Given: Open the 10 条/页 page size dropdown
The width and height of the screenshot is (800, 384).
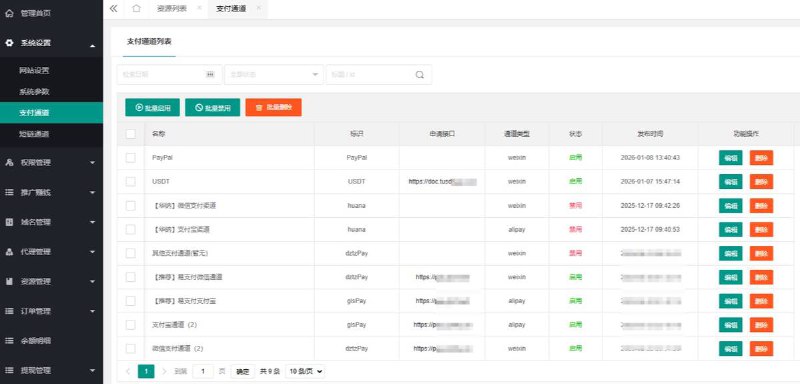Looking at the screenshot, I should click(x=305, y=371).
